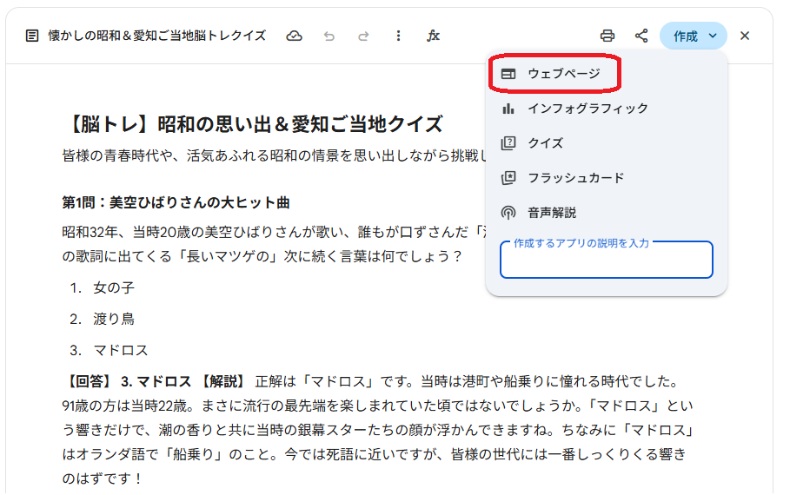Choose 音声解説 from the menu
Viewport: 790px width, 495px height.
(551, 212)
